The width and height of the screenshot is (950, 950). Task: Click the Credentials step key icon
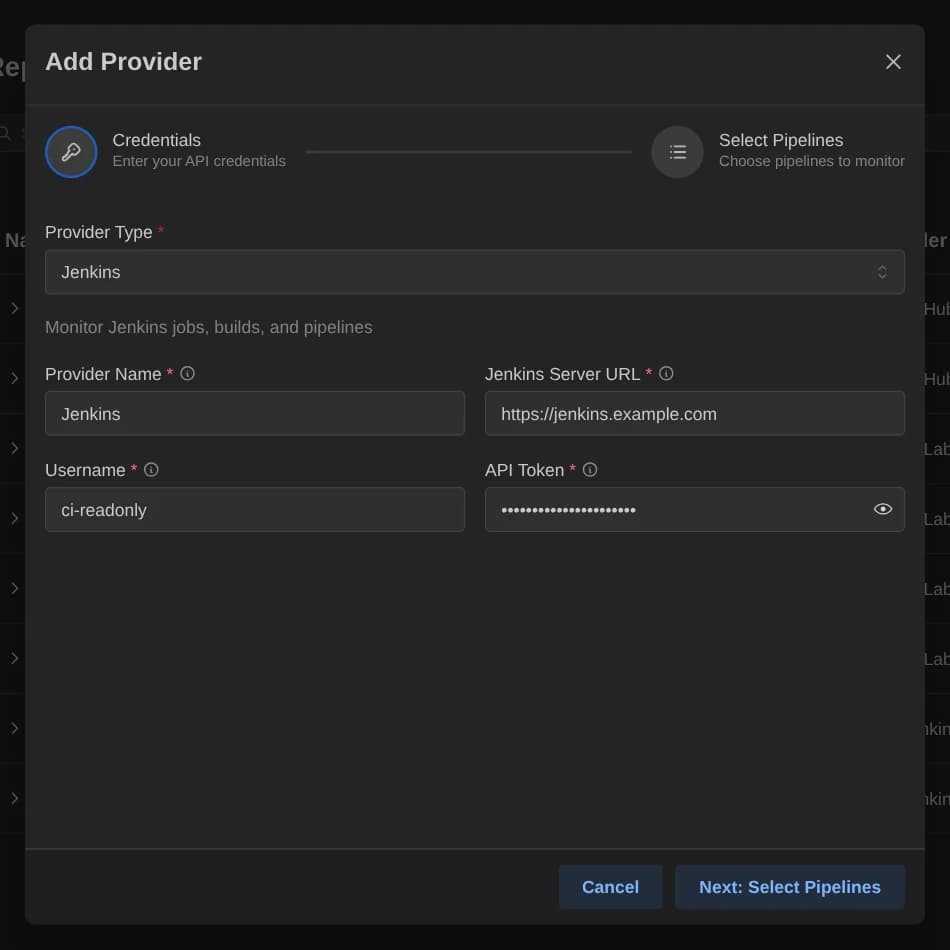point(71,151)
